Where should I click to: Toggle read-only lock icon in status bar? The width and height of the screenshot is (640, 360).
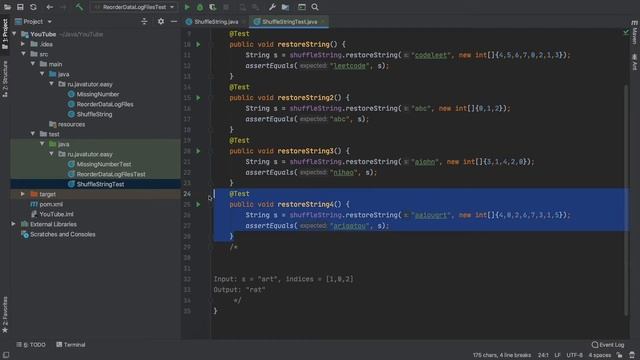tap(619, 355)
